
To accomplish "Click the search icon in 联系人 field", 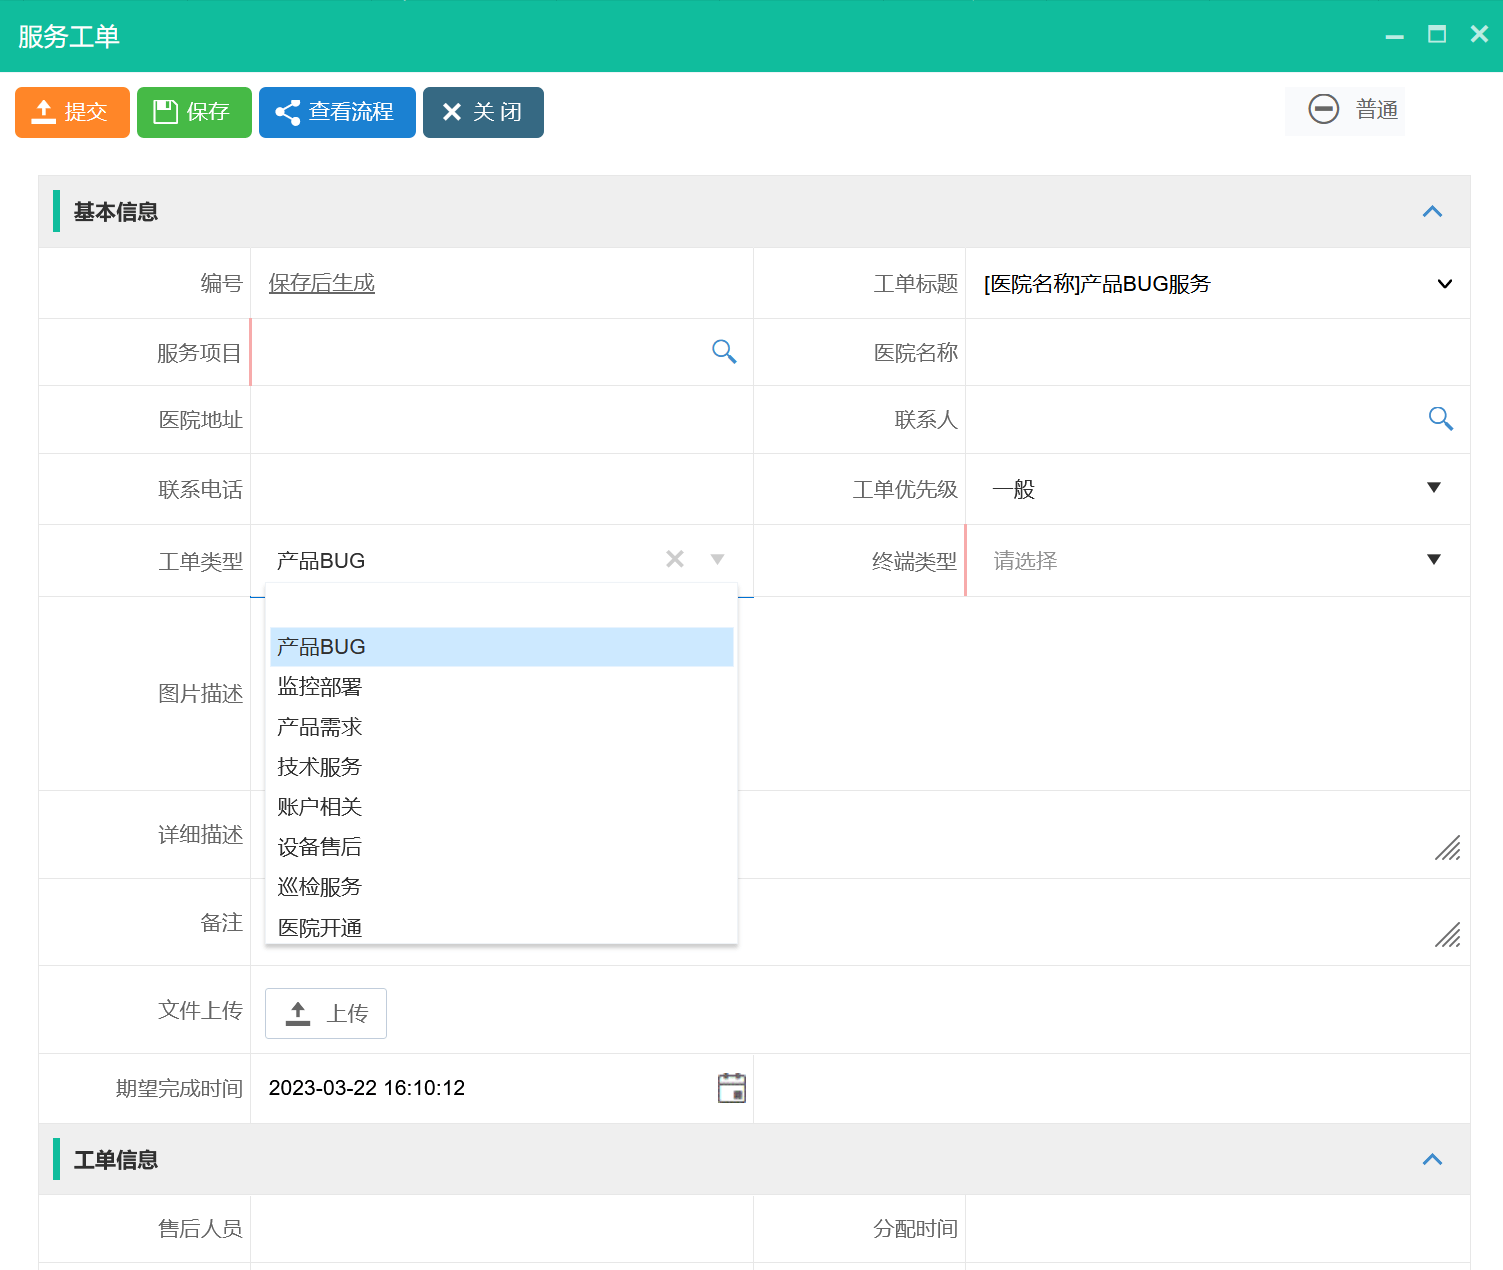I will pyautogui.click(x=1440, y=419).
